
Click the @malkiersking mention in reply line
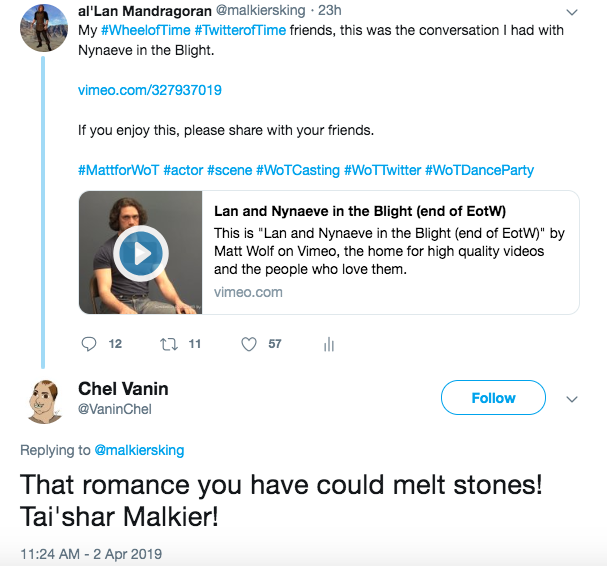[139, 450]
